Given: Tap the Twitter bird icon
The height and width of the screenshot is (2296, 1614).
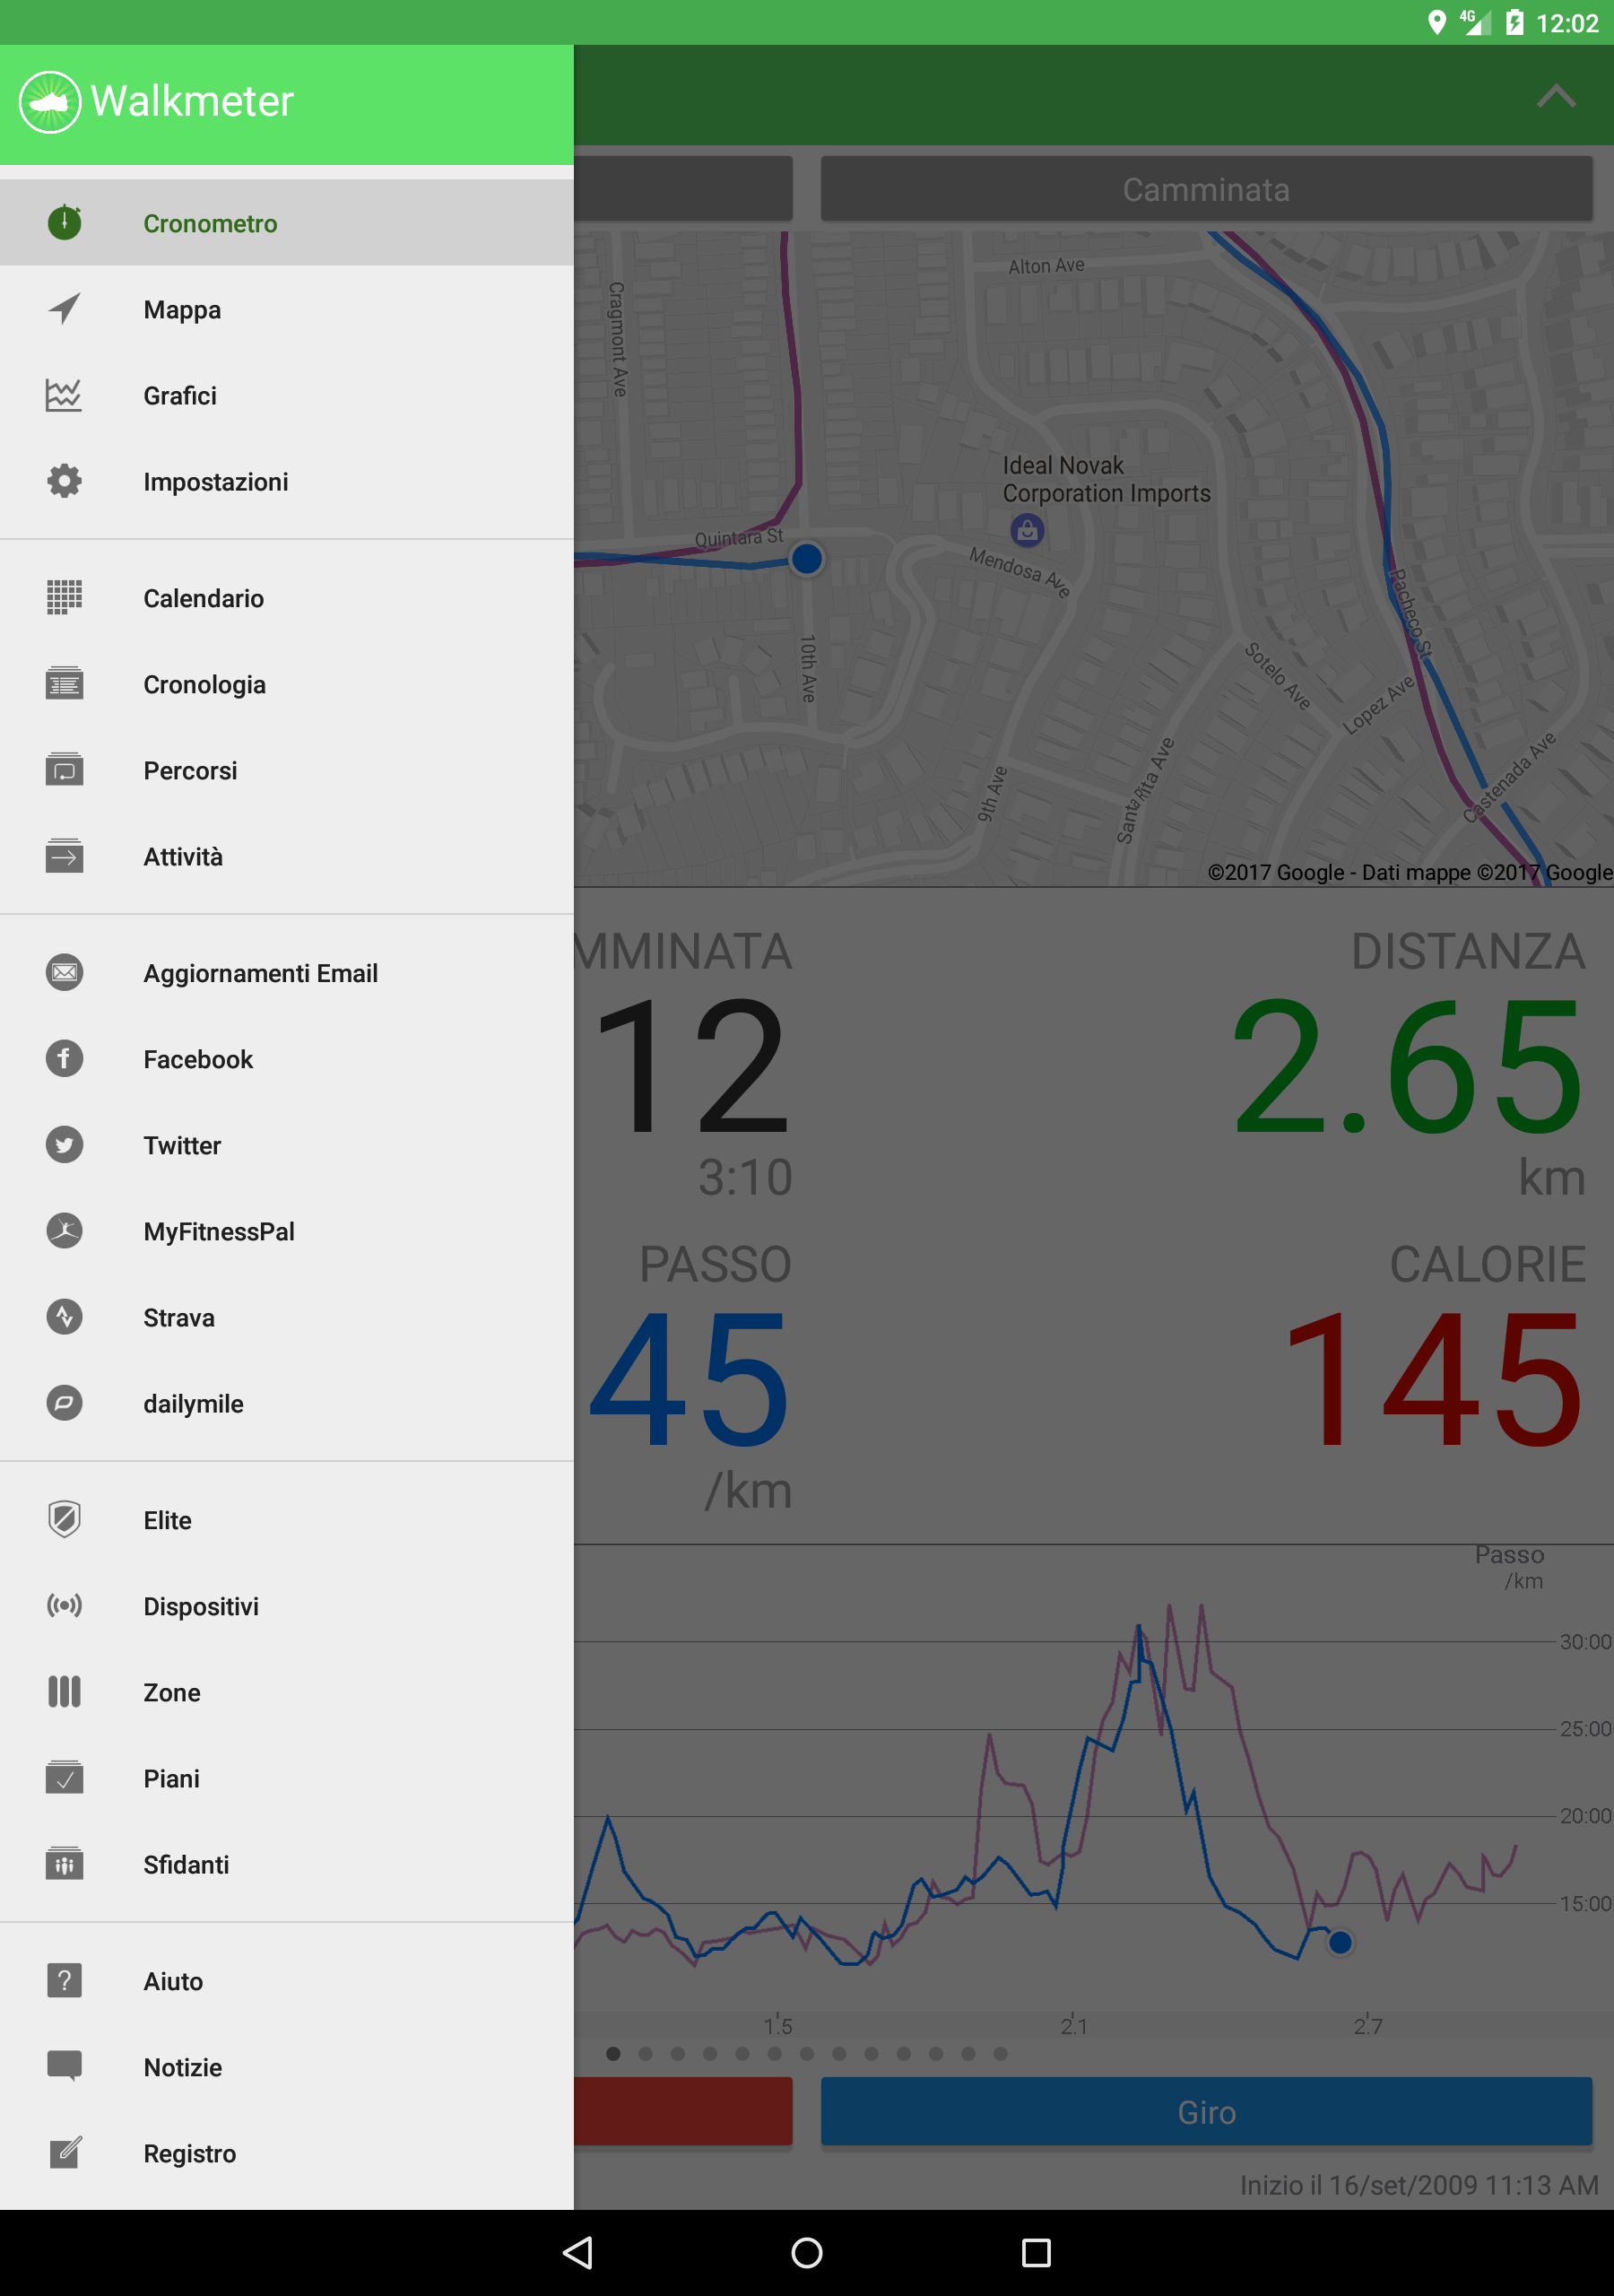Looking at the screenshot, I should 65,1144.
